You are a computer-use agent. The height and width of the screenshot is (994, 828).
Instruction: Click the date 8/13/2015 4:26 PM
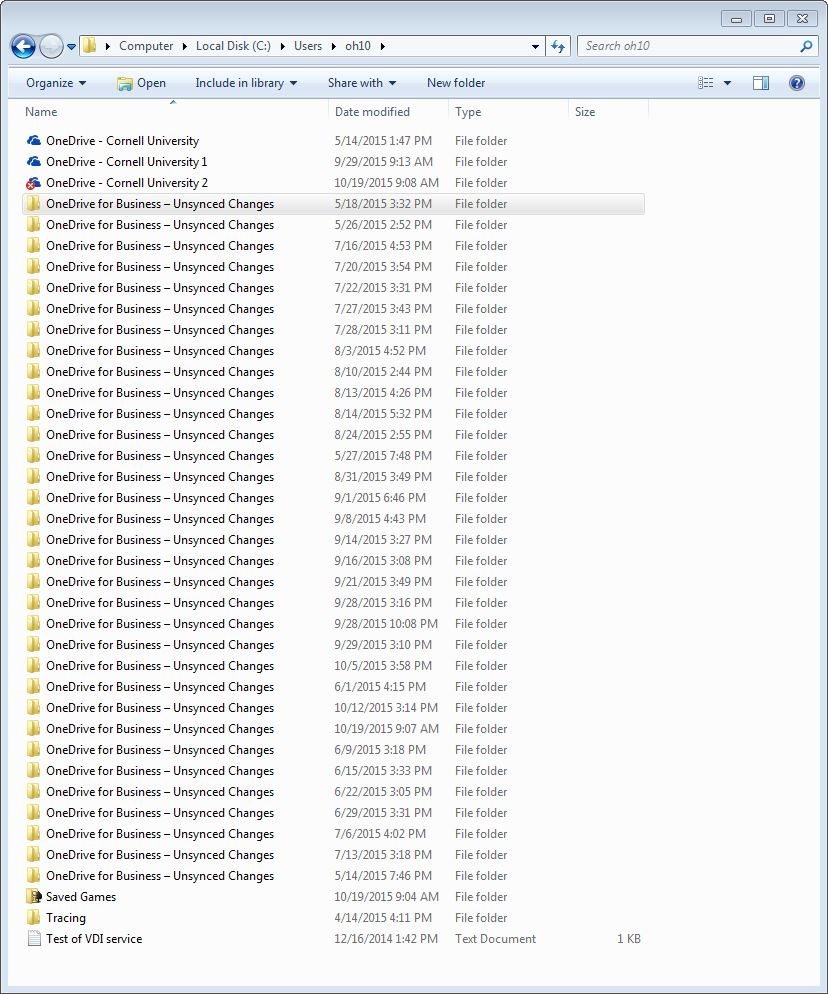click(x=383, y=392)
